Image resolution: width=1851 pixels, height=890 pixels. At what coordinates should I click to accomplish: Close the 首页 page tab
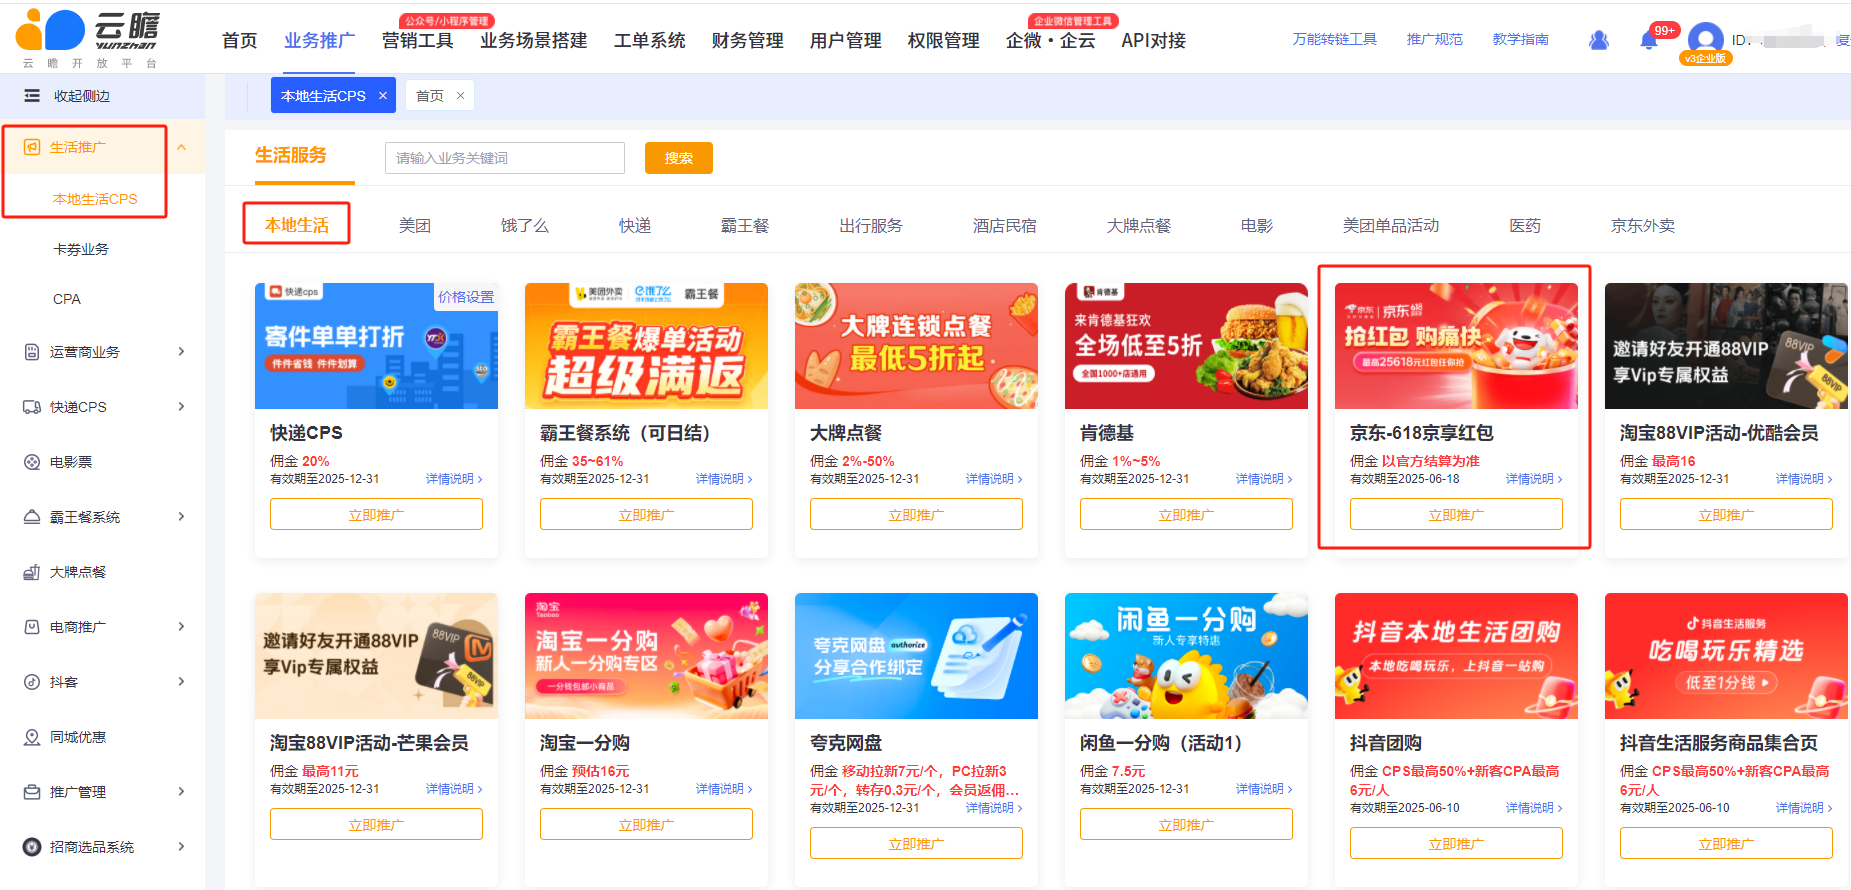(460, 96)
